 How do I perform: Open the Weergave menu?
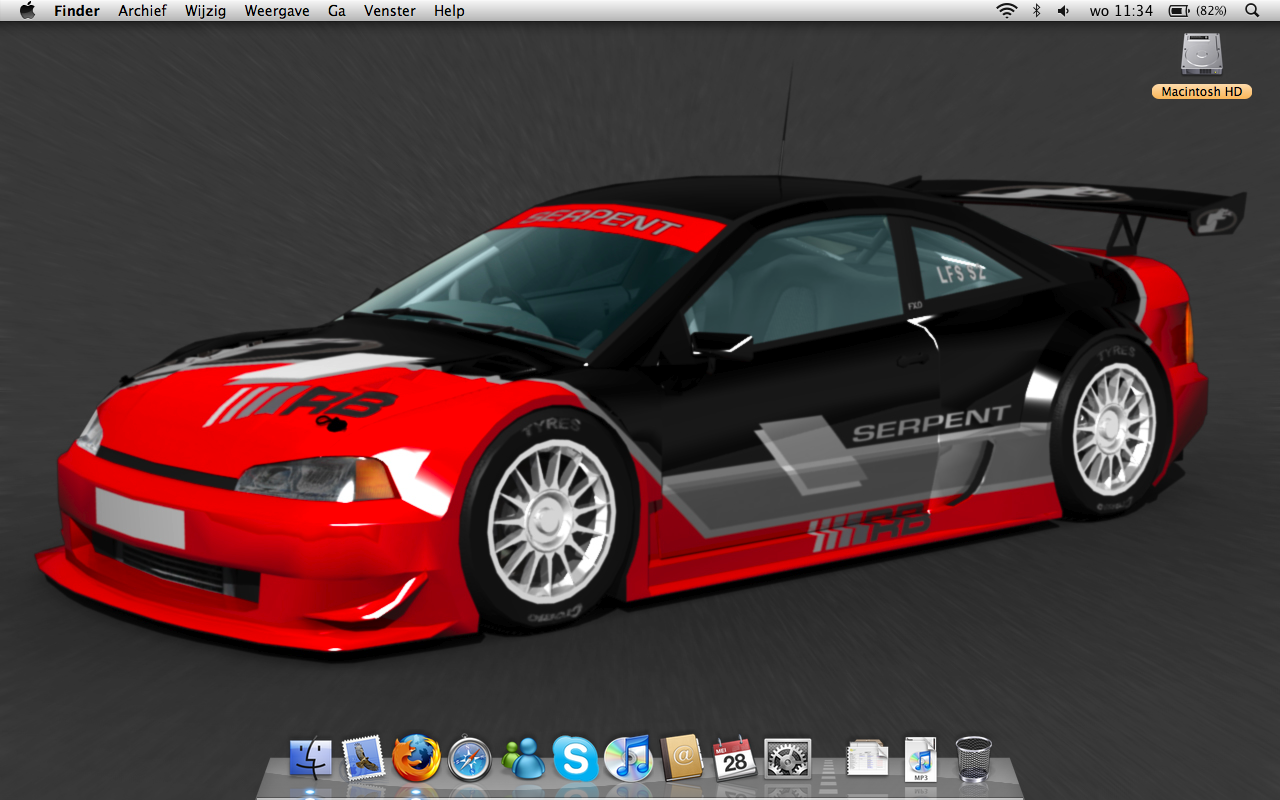click(277, 11)
